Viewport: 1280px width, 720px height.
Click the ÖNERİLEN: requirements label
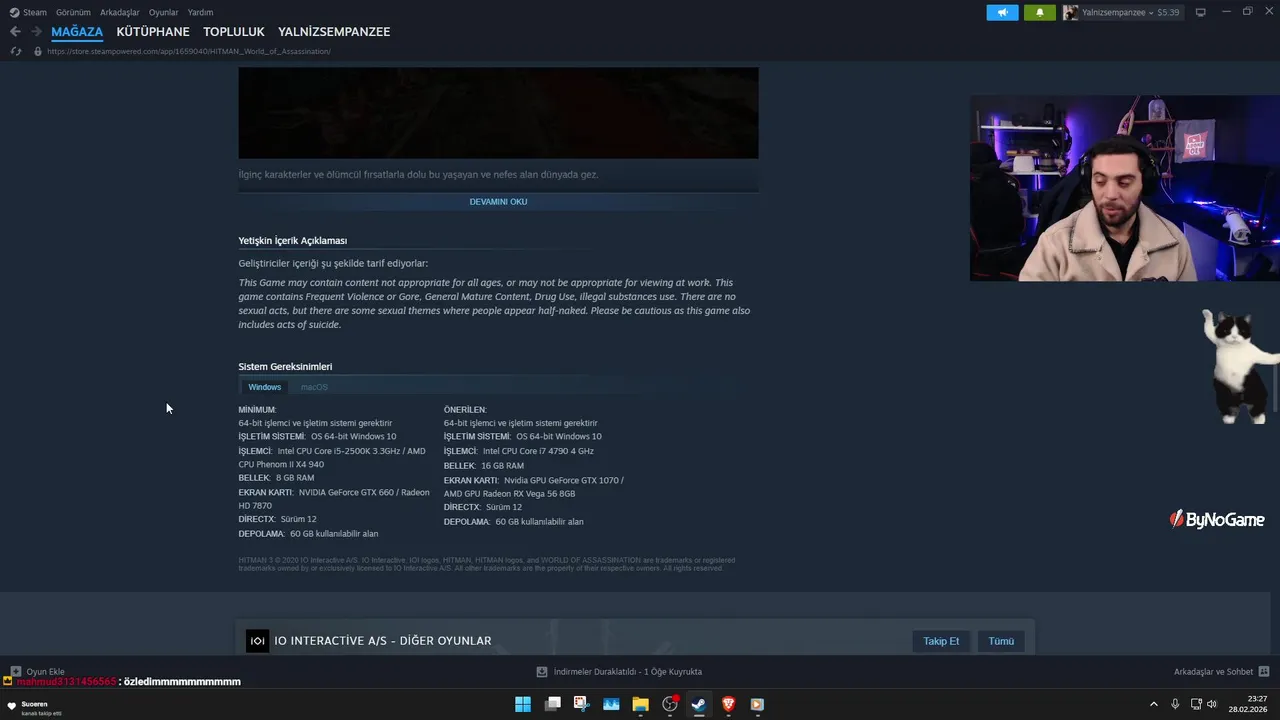(465, 410)
